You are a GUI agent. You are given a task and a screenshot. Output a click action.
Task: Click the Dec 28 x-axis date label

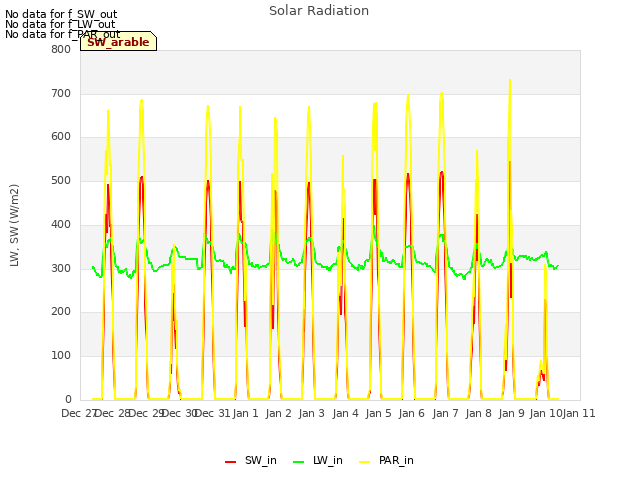[x=112, y=413]
